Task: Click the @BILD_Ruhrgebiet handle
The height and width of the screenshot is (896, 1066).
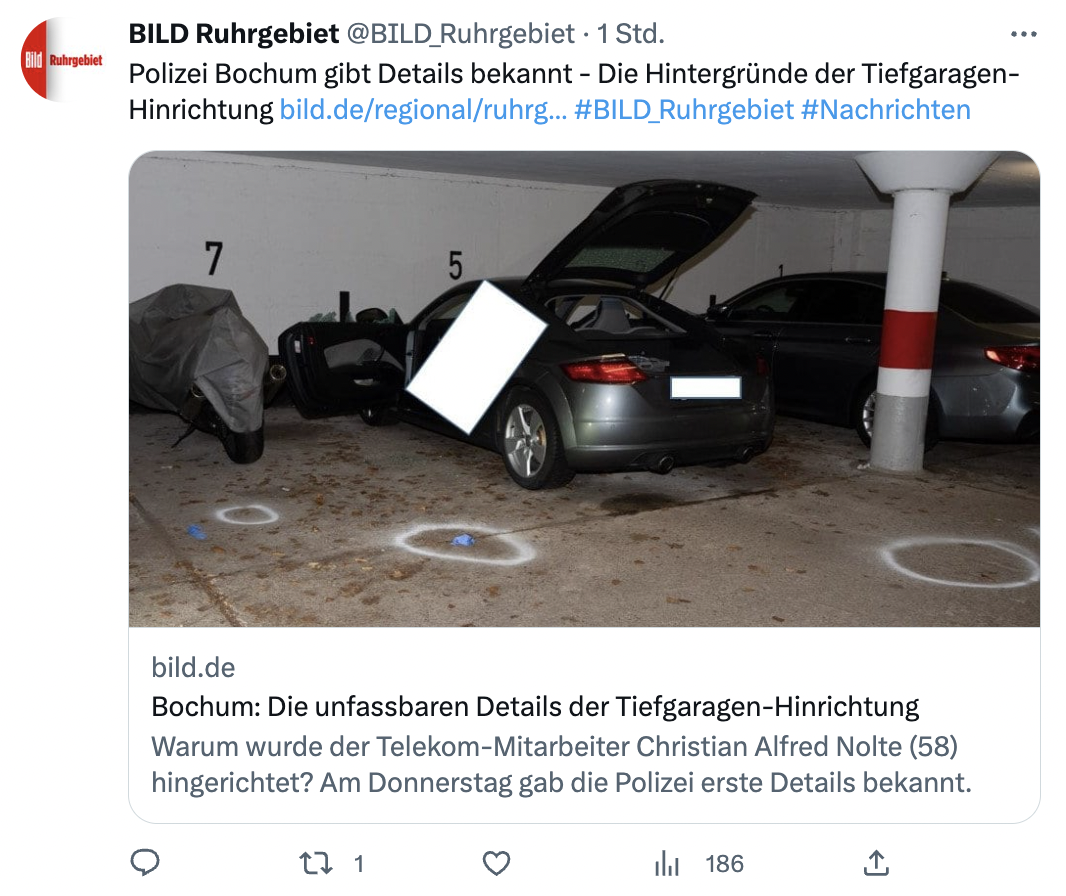Action: coord(461,33)
